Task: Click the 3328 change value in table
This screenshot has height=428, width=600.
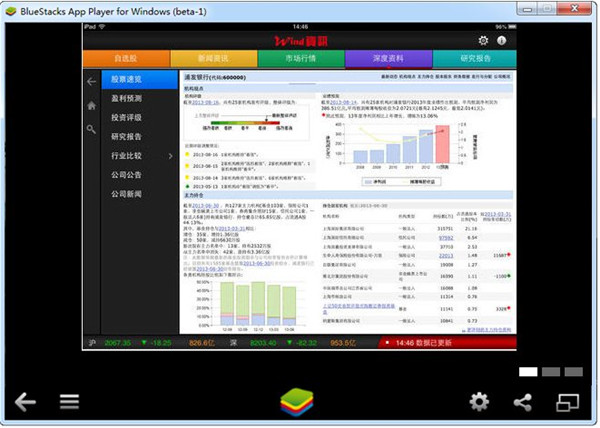Action: point(501,309)
